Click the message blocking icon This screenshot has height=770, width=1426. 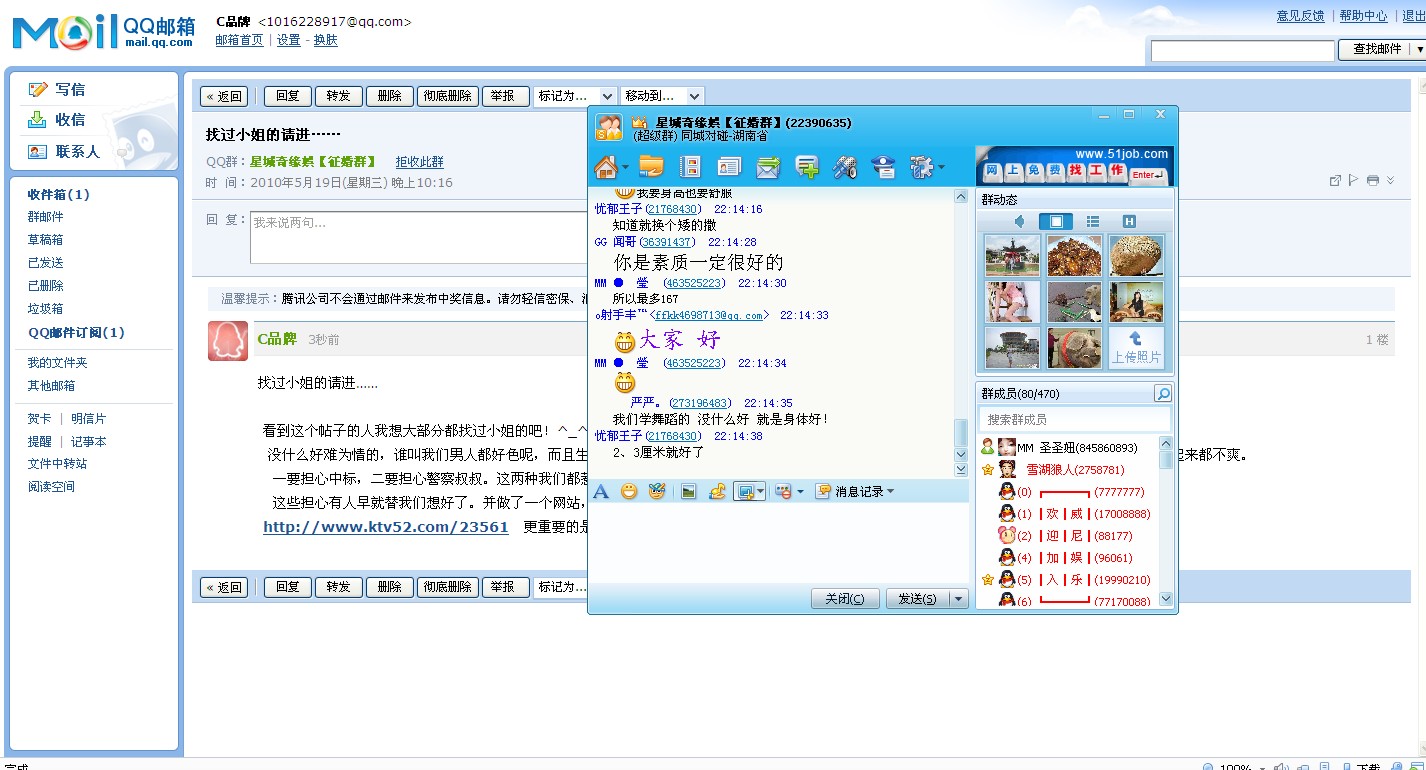(x=784, y=491)
